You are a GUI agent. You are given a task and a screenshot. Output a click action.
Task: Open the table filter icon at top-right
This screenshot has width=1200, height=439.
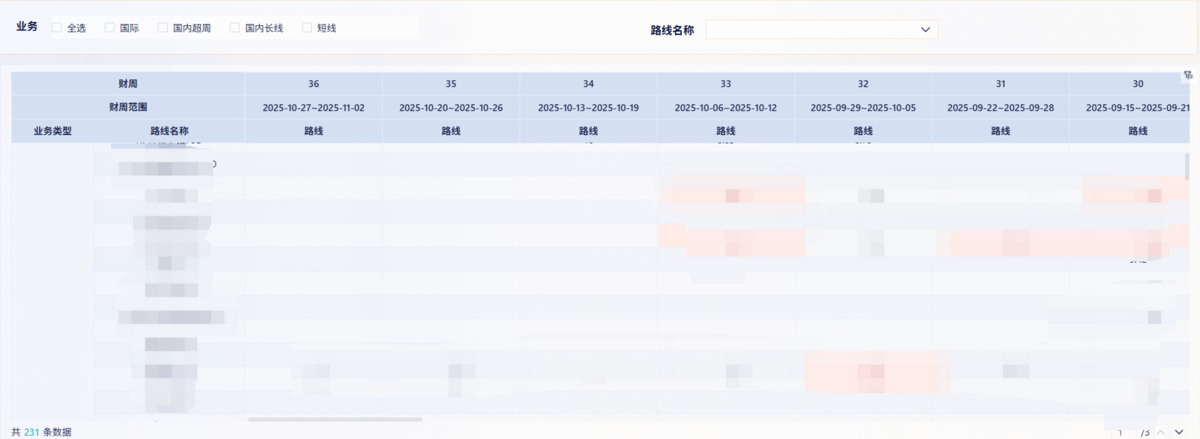(1188, 75)
